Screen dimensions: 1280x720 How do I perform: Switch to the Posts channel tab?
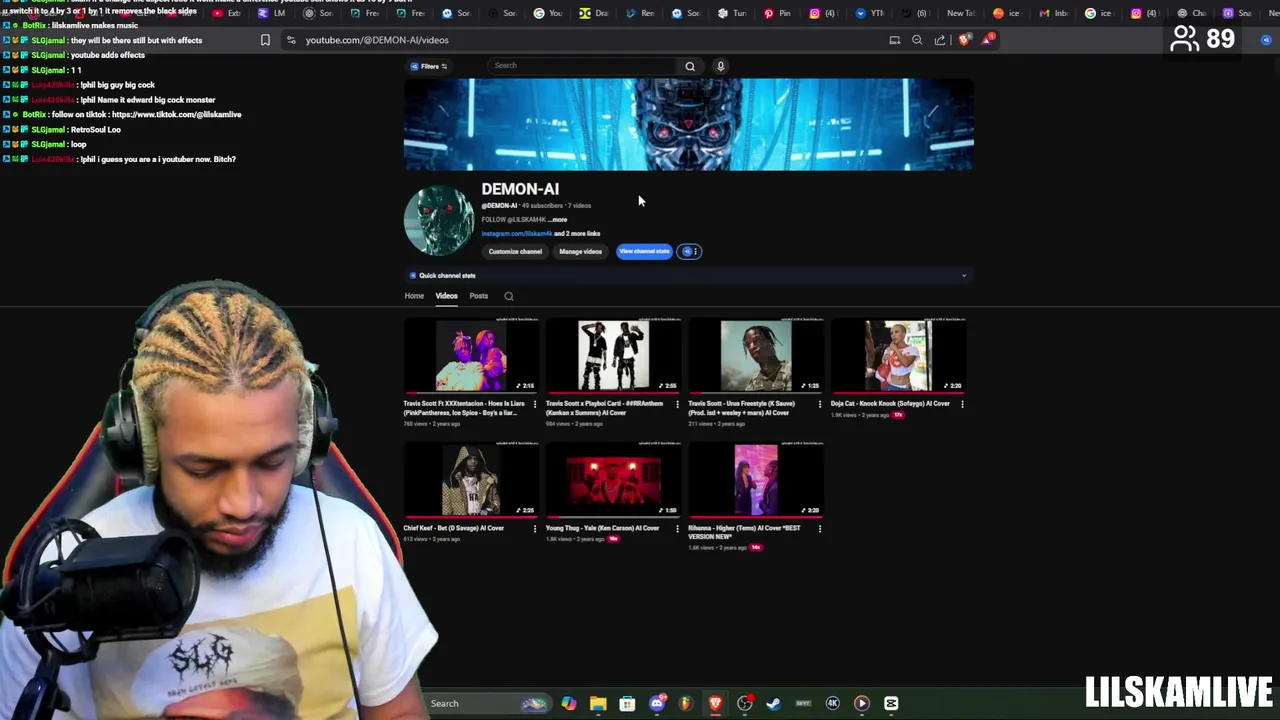[x=478, y=296]
